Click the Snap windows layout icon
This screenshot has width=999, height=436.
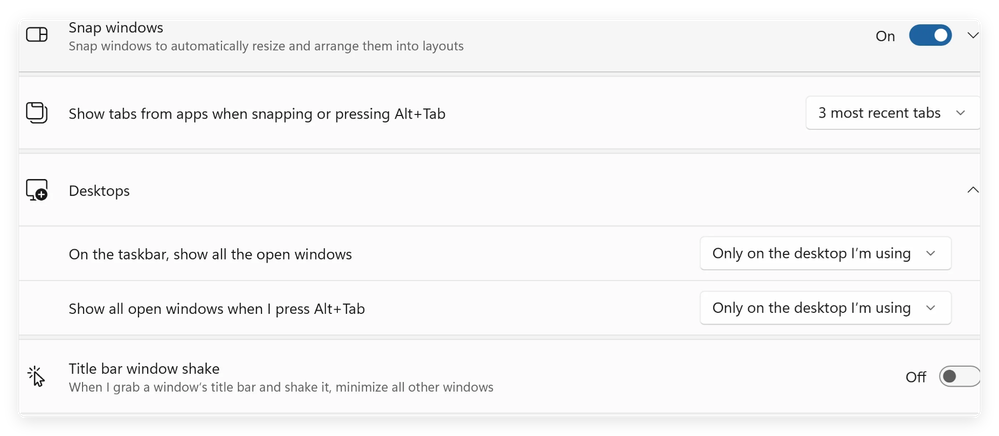(x=37, y=35)
